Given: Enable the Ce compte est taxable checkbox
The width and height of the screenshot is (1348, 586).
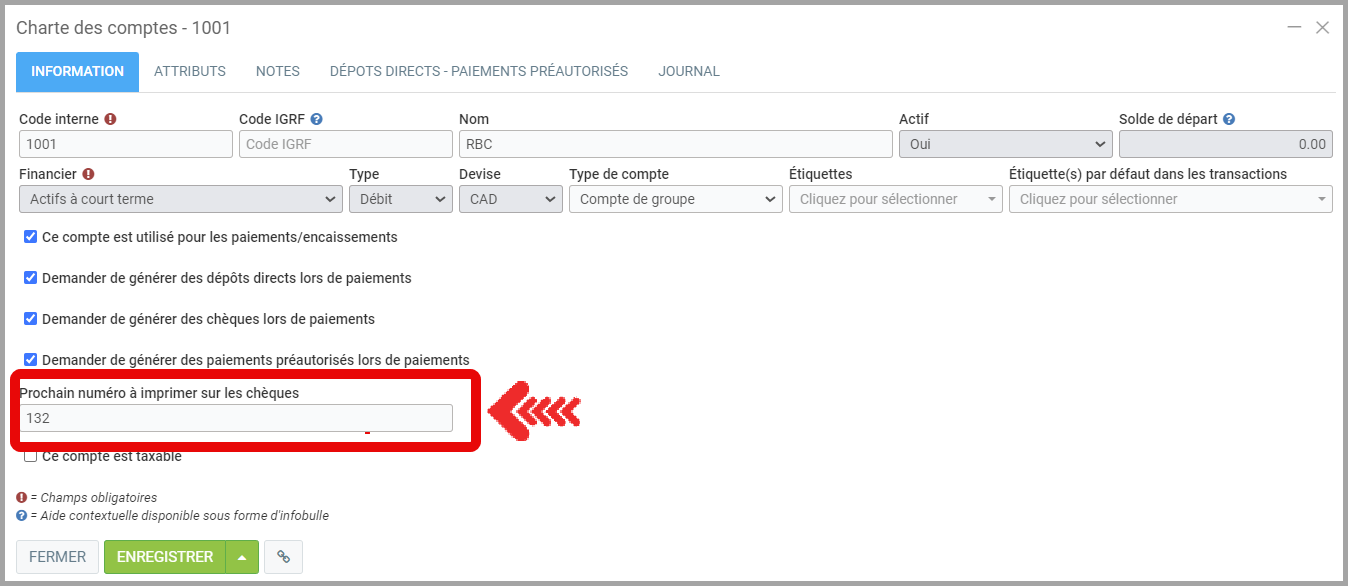Looking at the screenshot, I should (31, 456).
